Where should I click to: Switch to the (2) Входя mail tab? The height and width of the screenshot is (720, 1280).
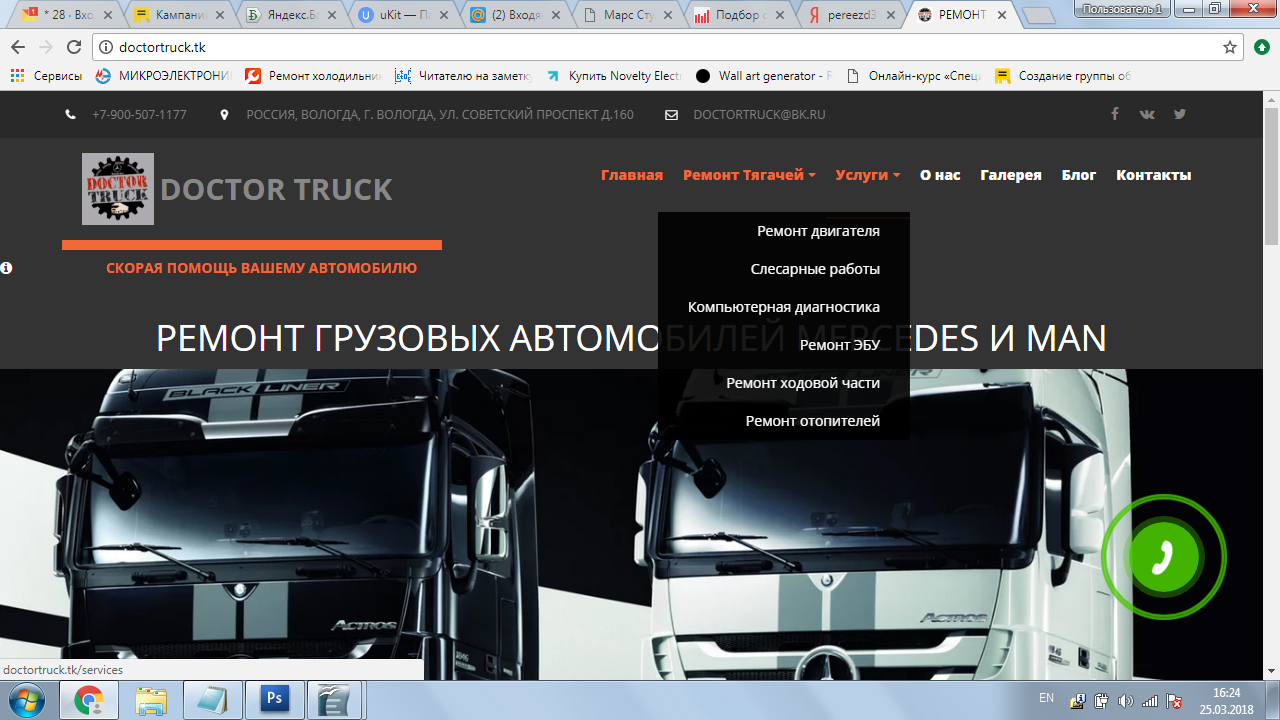tap(517, 14)
